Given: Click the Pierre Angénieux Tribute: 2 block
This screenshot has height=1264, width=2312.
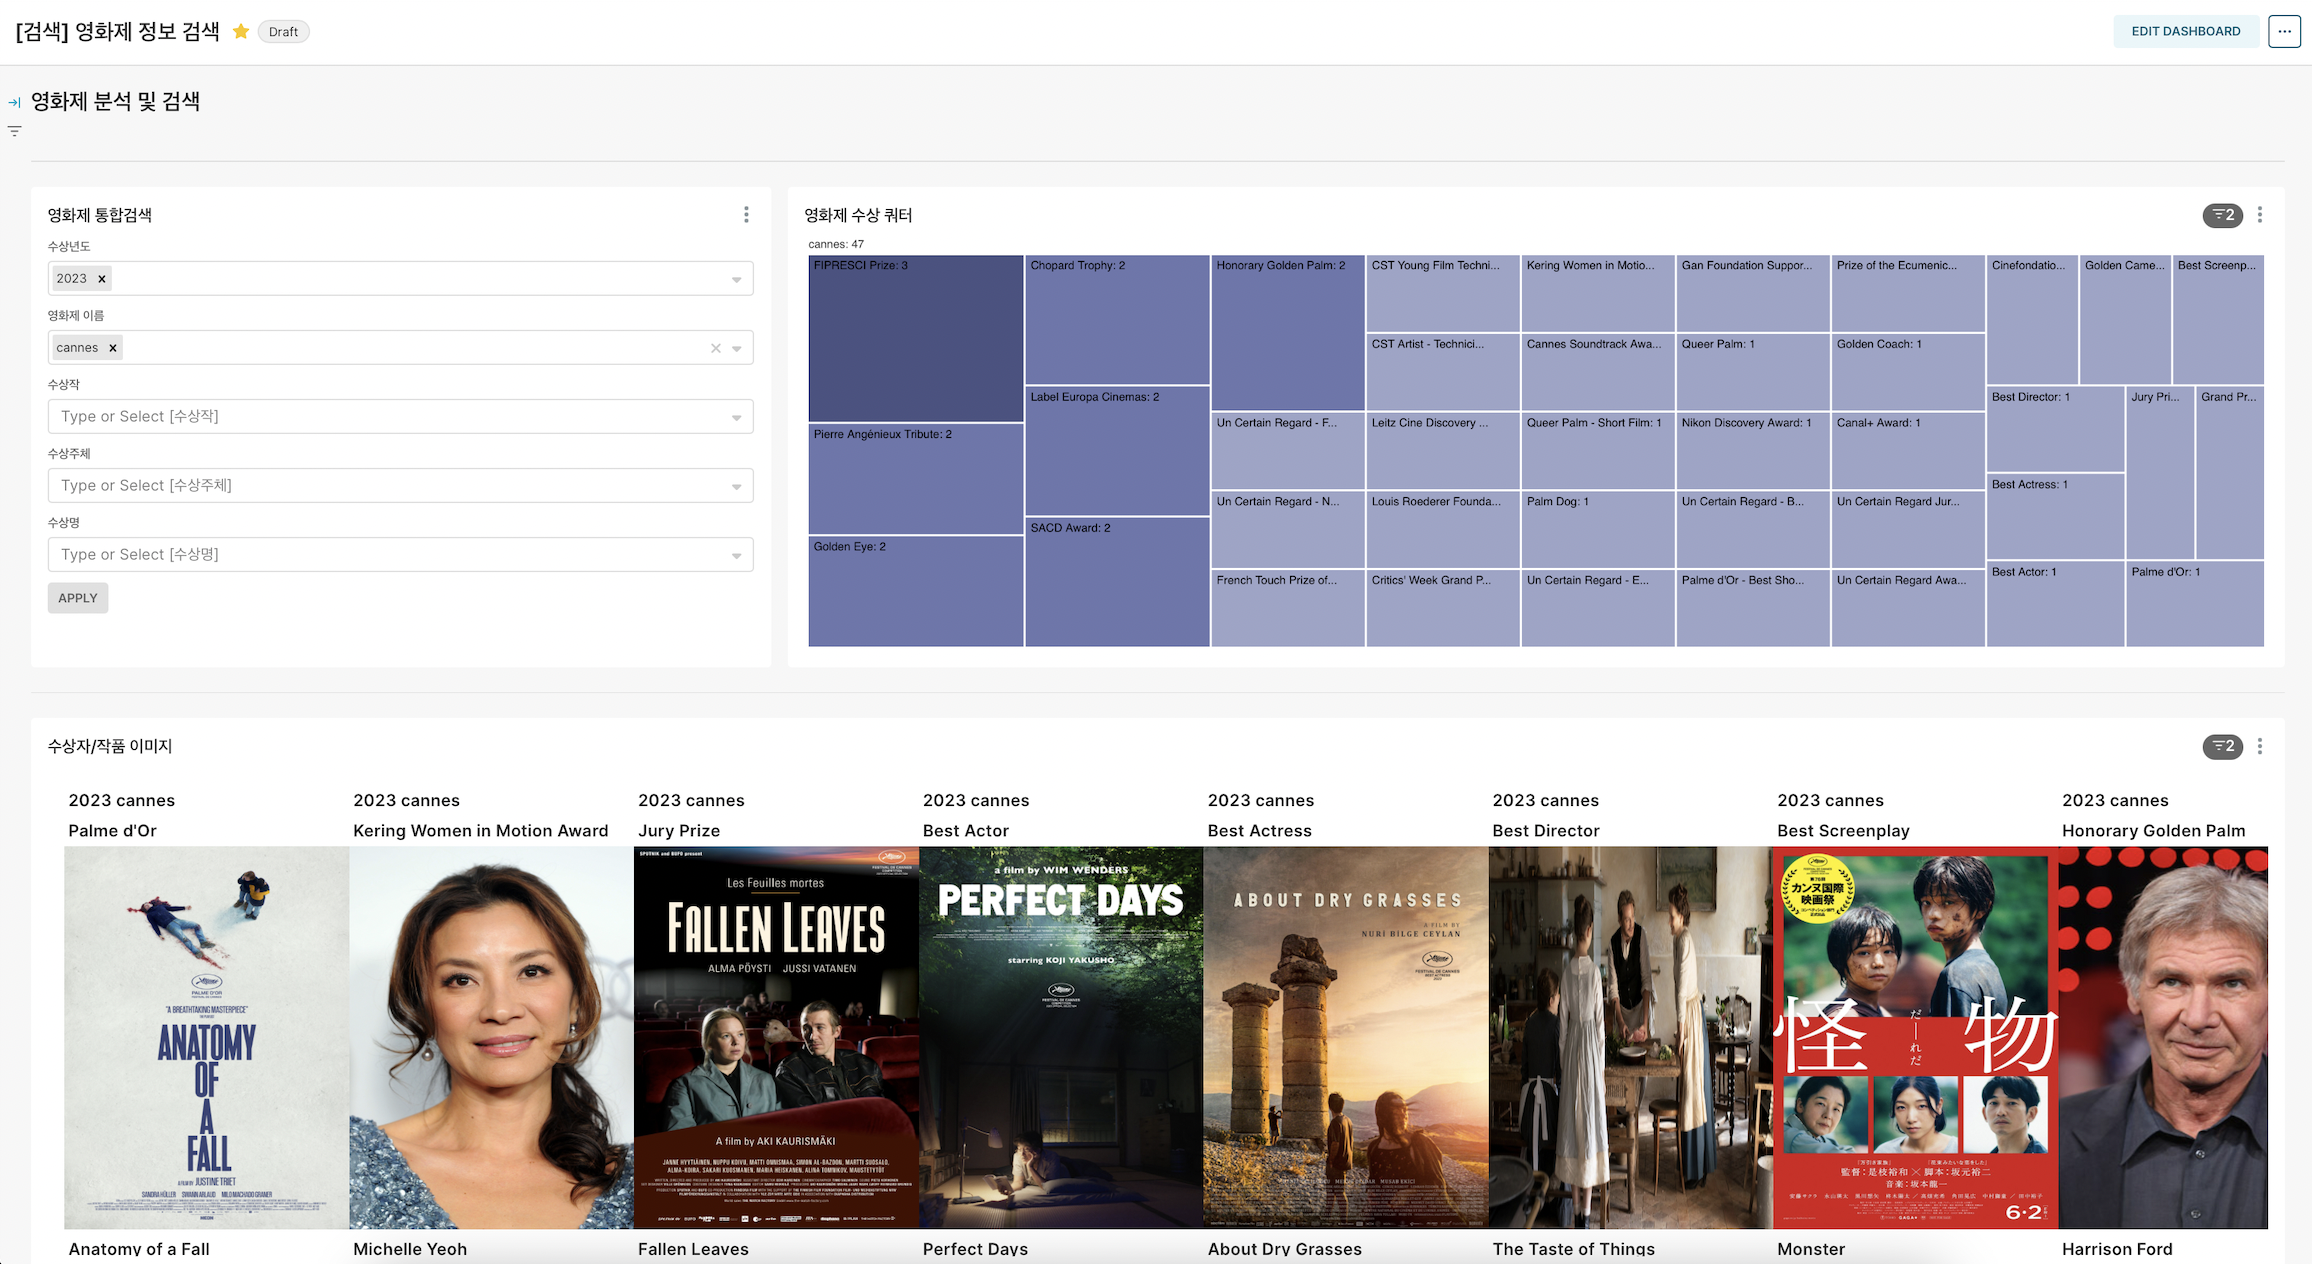Looking at the screenshot, I should (915, 479).
